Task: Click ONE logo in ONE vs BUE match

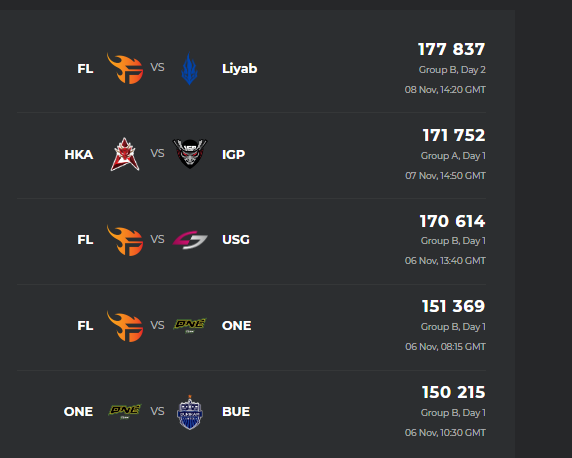Action: tap(125, 411)
